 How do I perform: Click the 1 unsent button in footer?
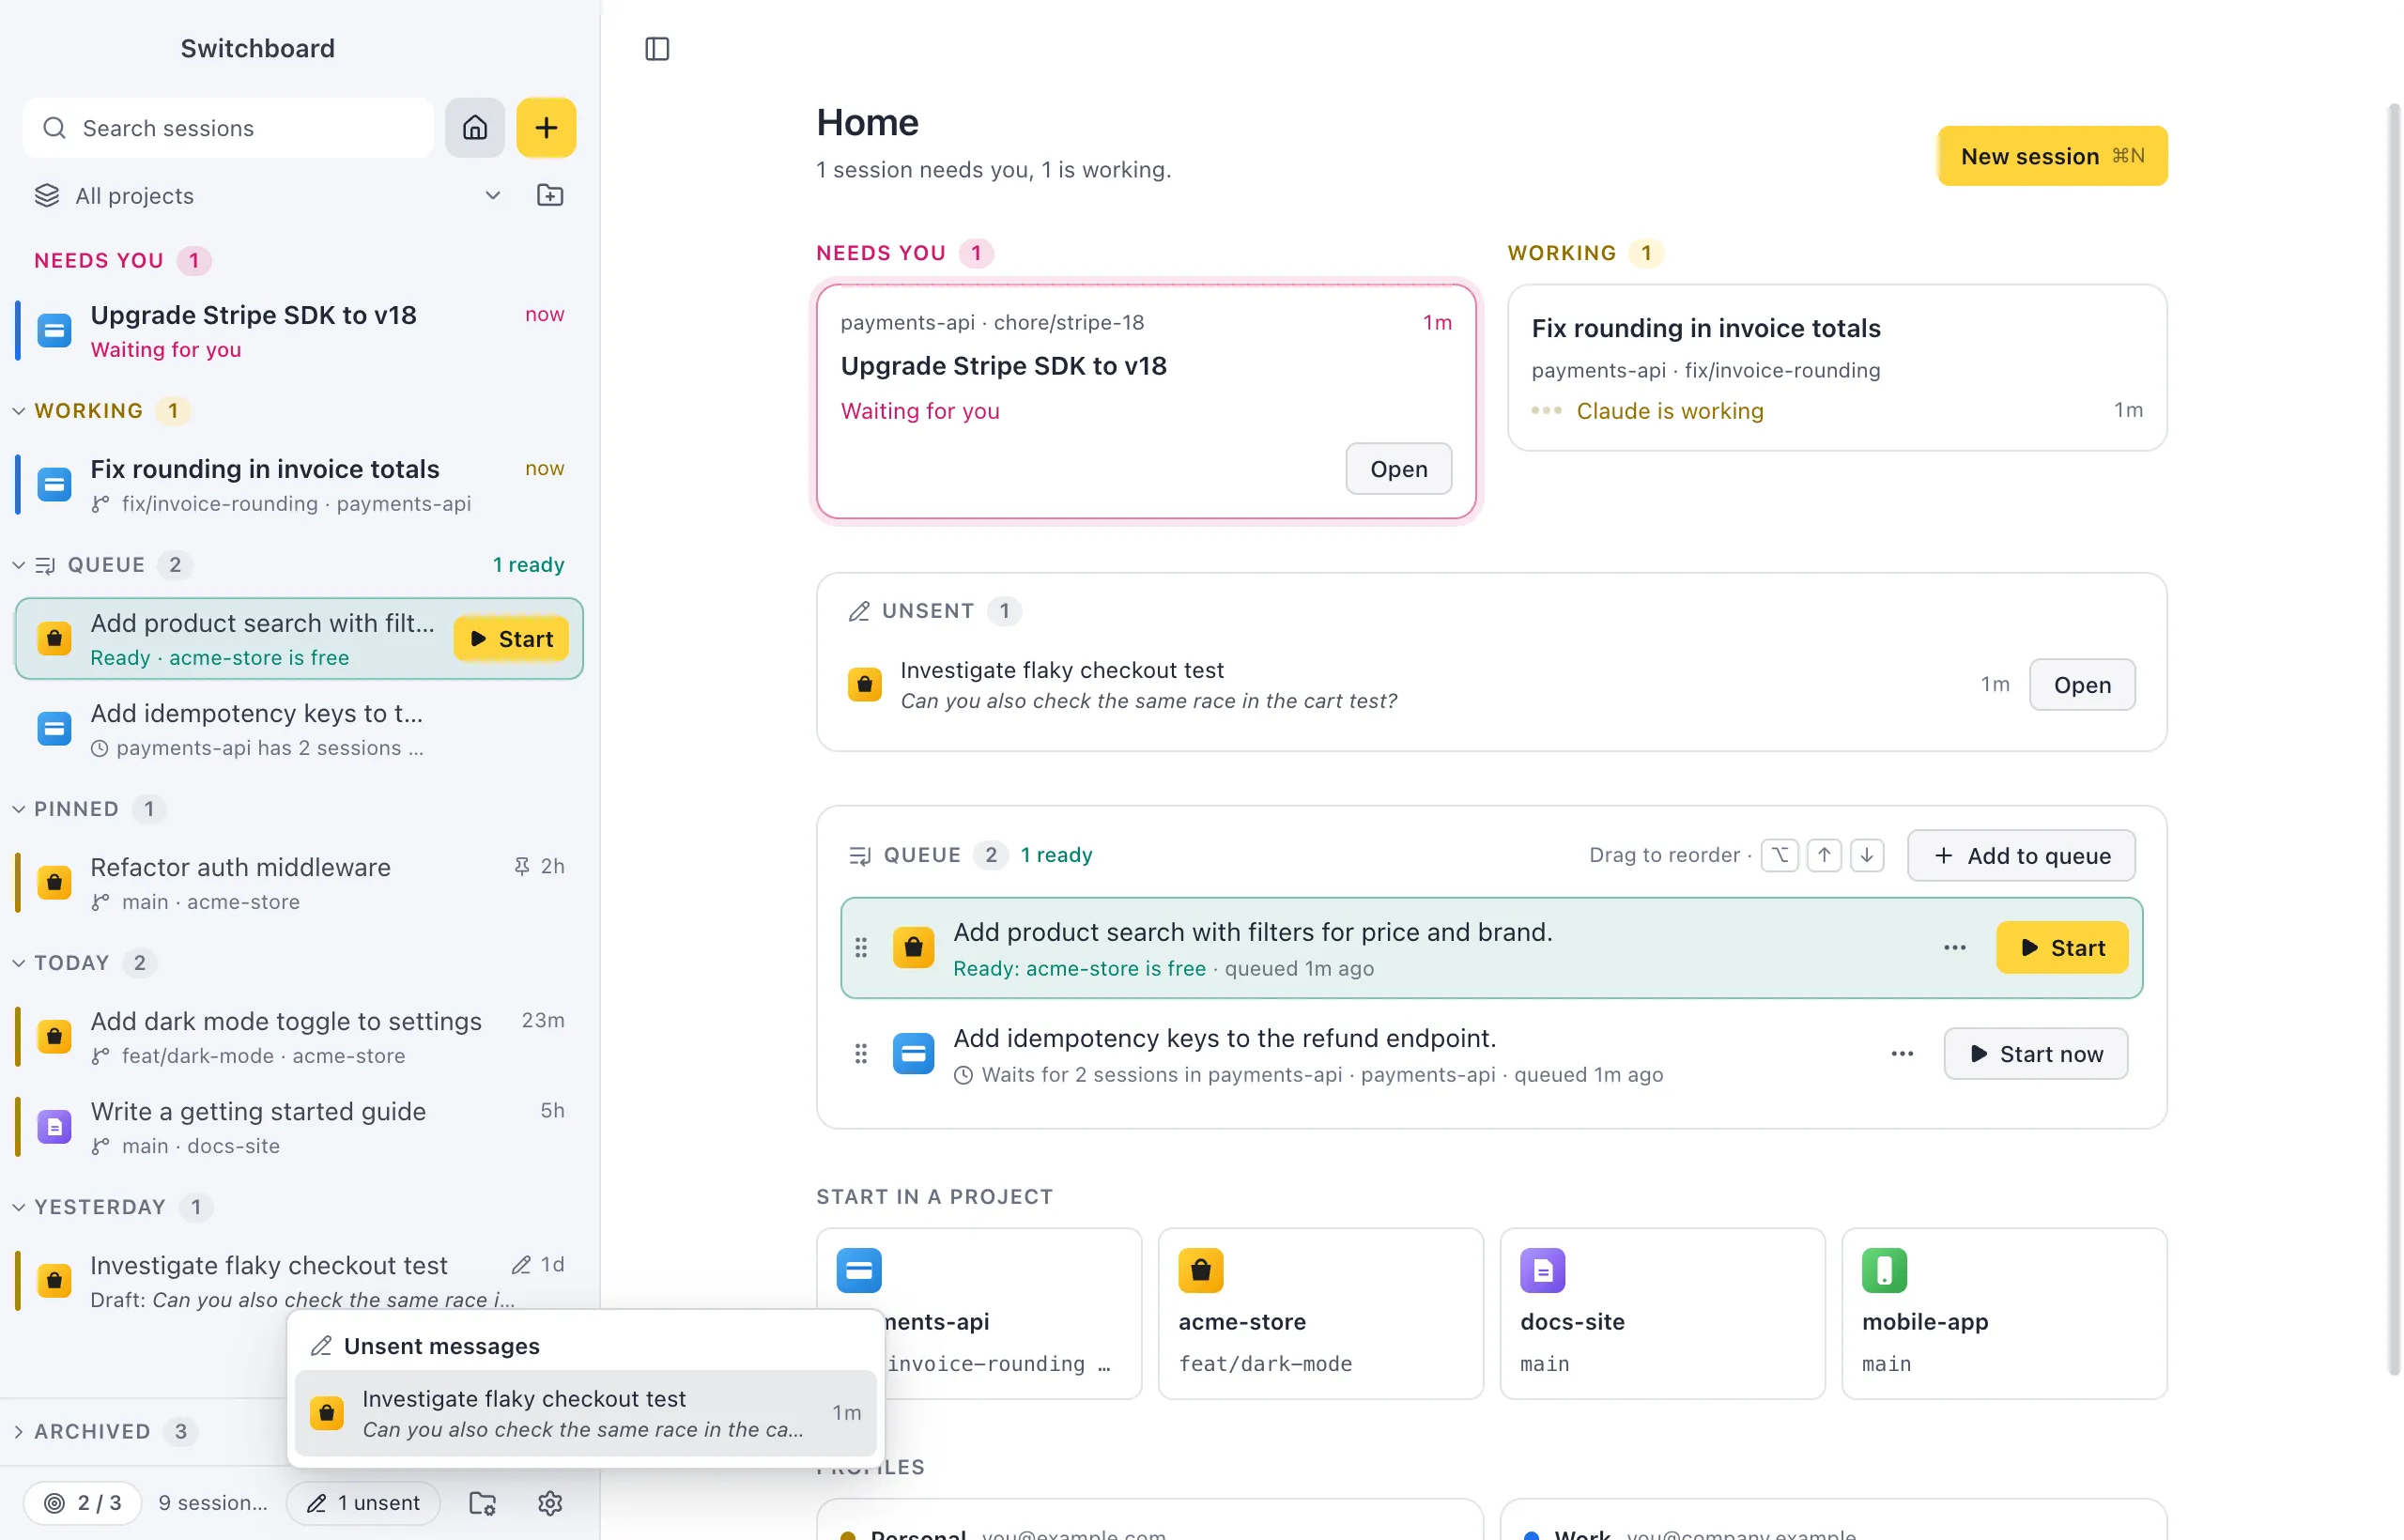(363, 1503)
